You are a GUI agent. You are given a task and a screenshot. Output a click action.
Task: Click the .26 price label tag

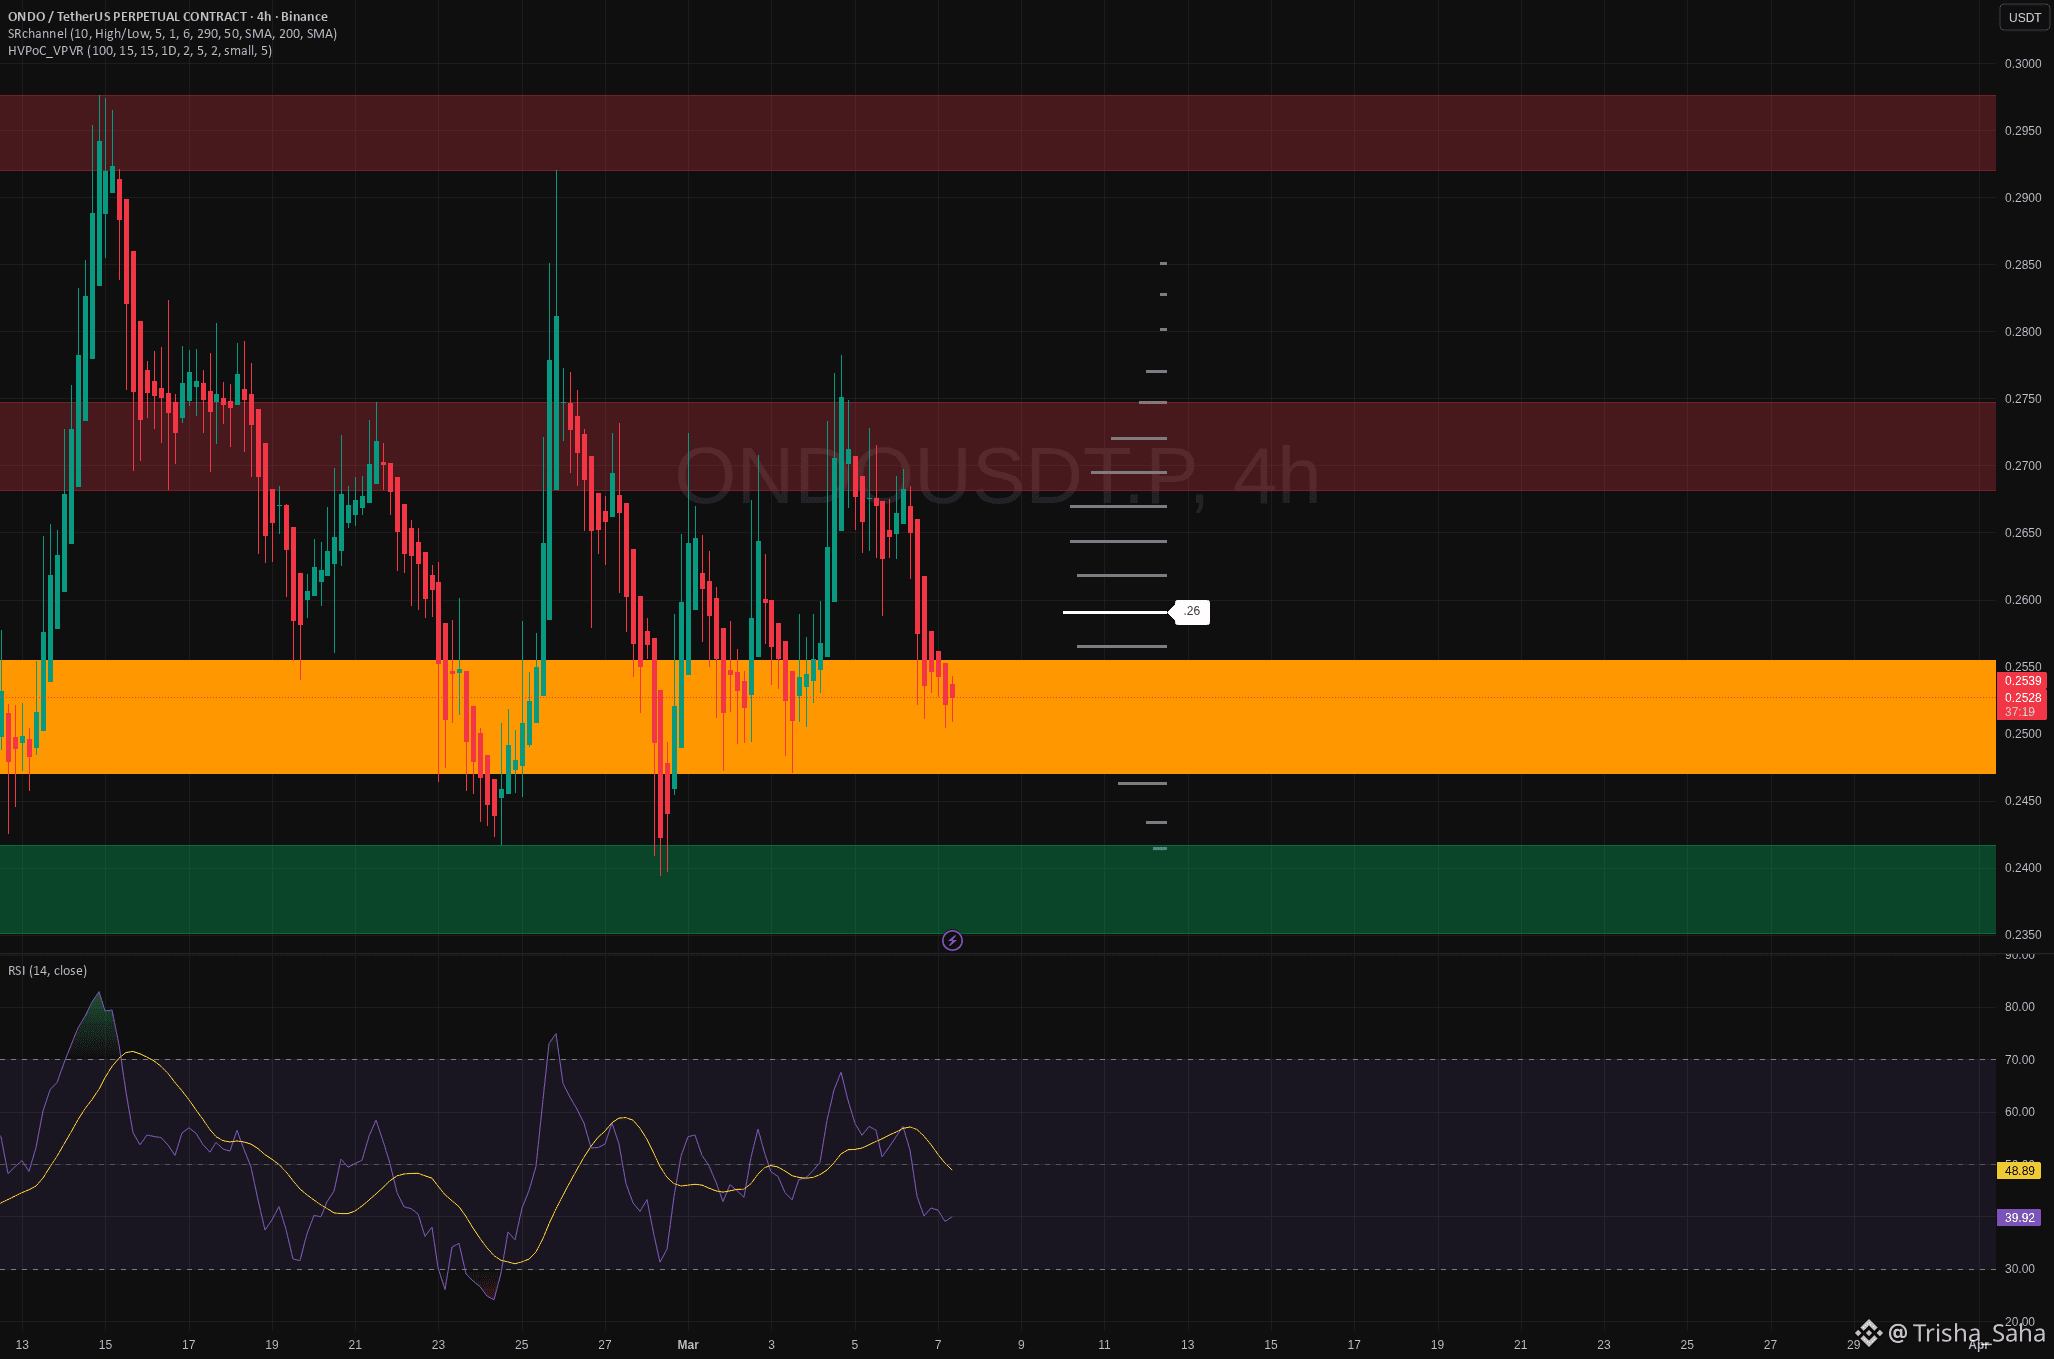(1191, 611)
